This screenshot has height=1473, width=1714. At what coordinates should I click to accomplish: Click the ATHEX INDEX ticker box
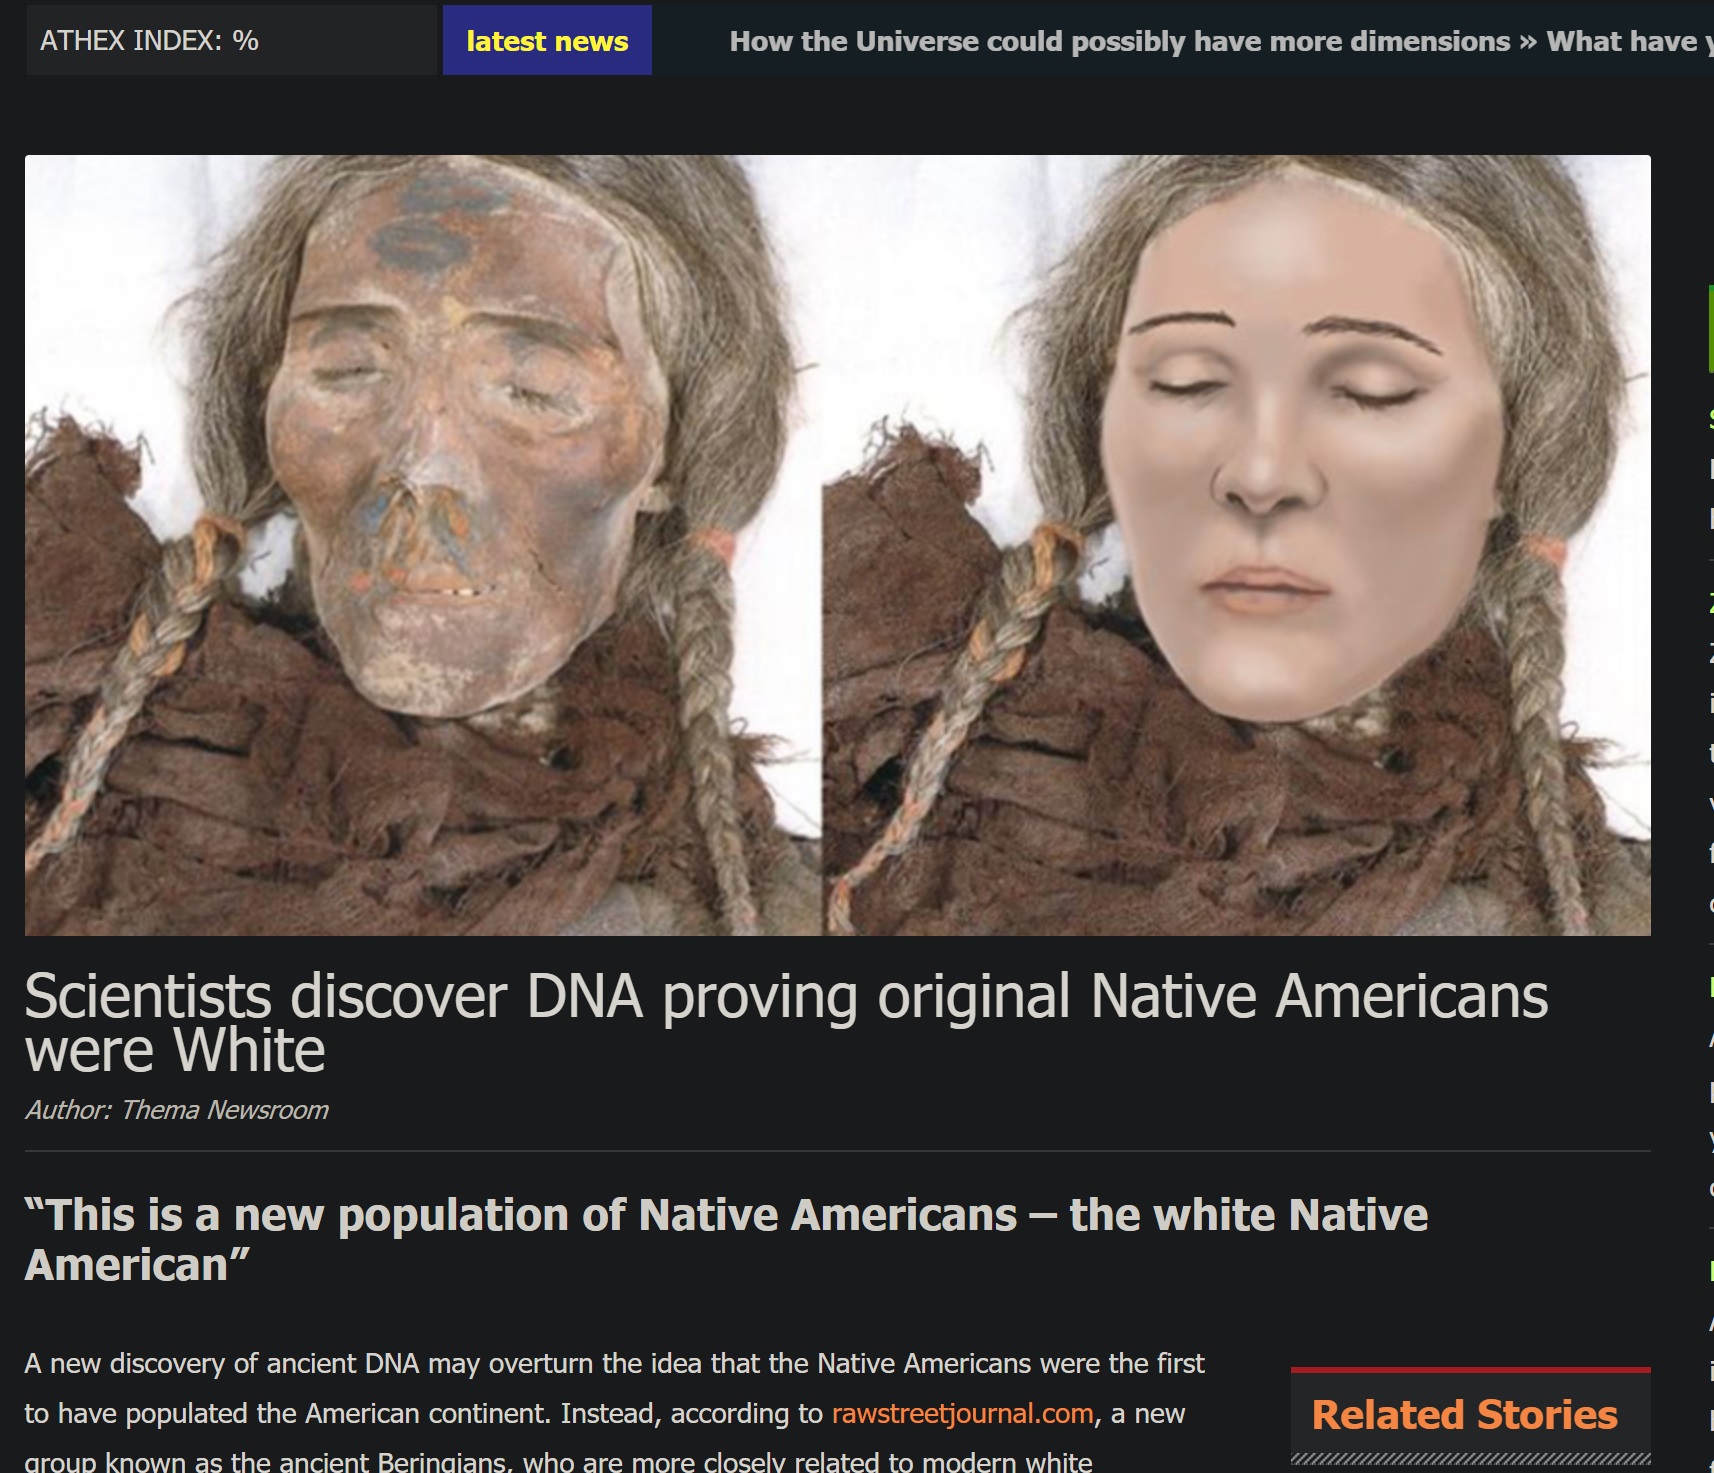[x=231, y=41]
